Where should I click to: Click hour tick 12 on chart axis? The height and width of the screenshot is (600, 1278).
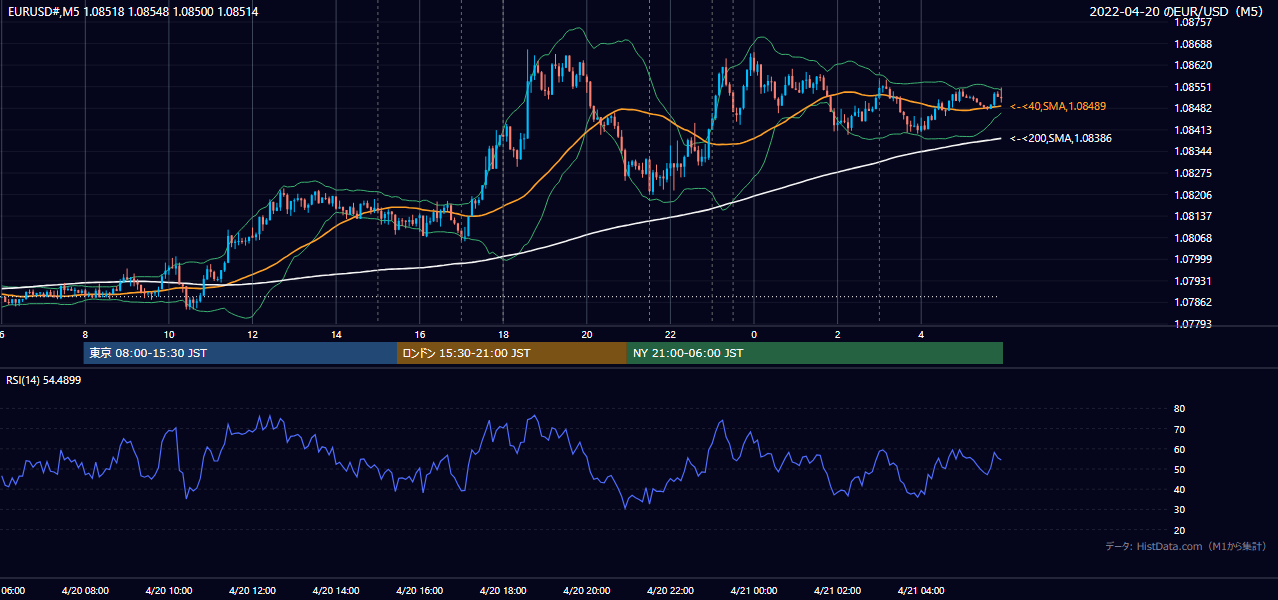pos(252,335)
